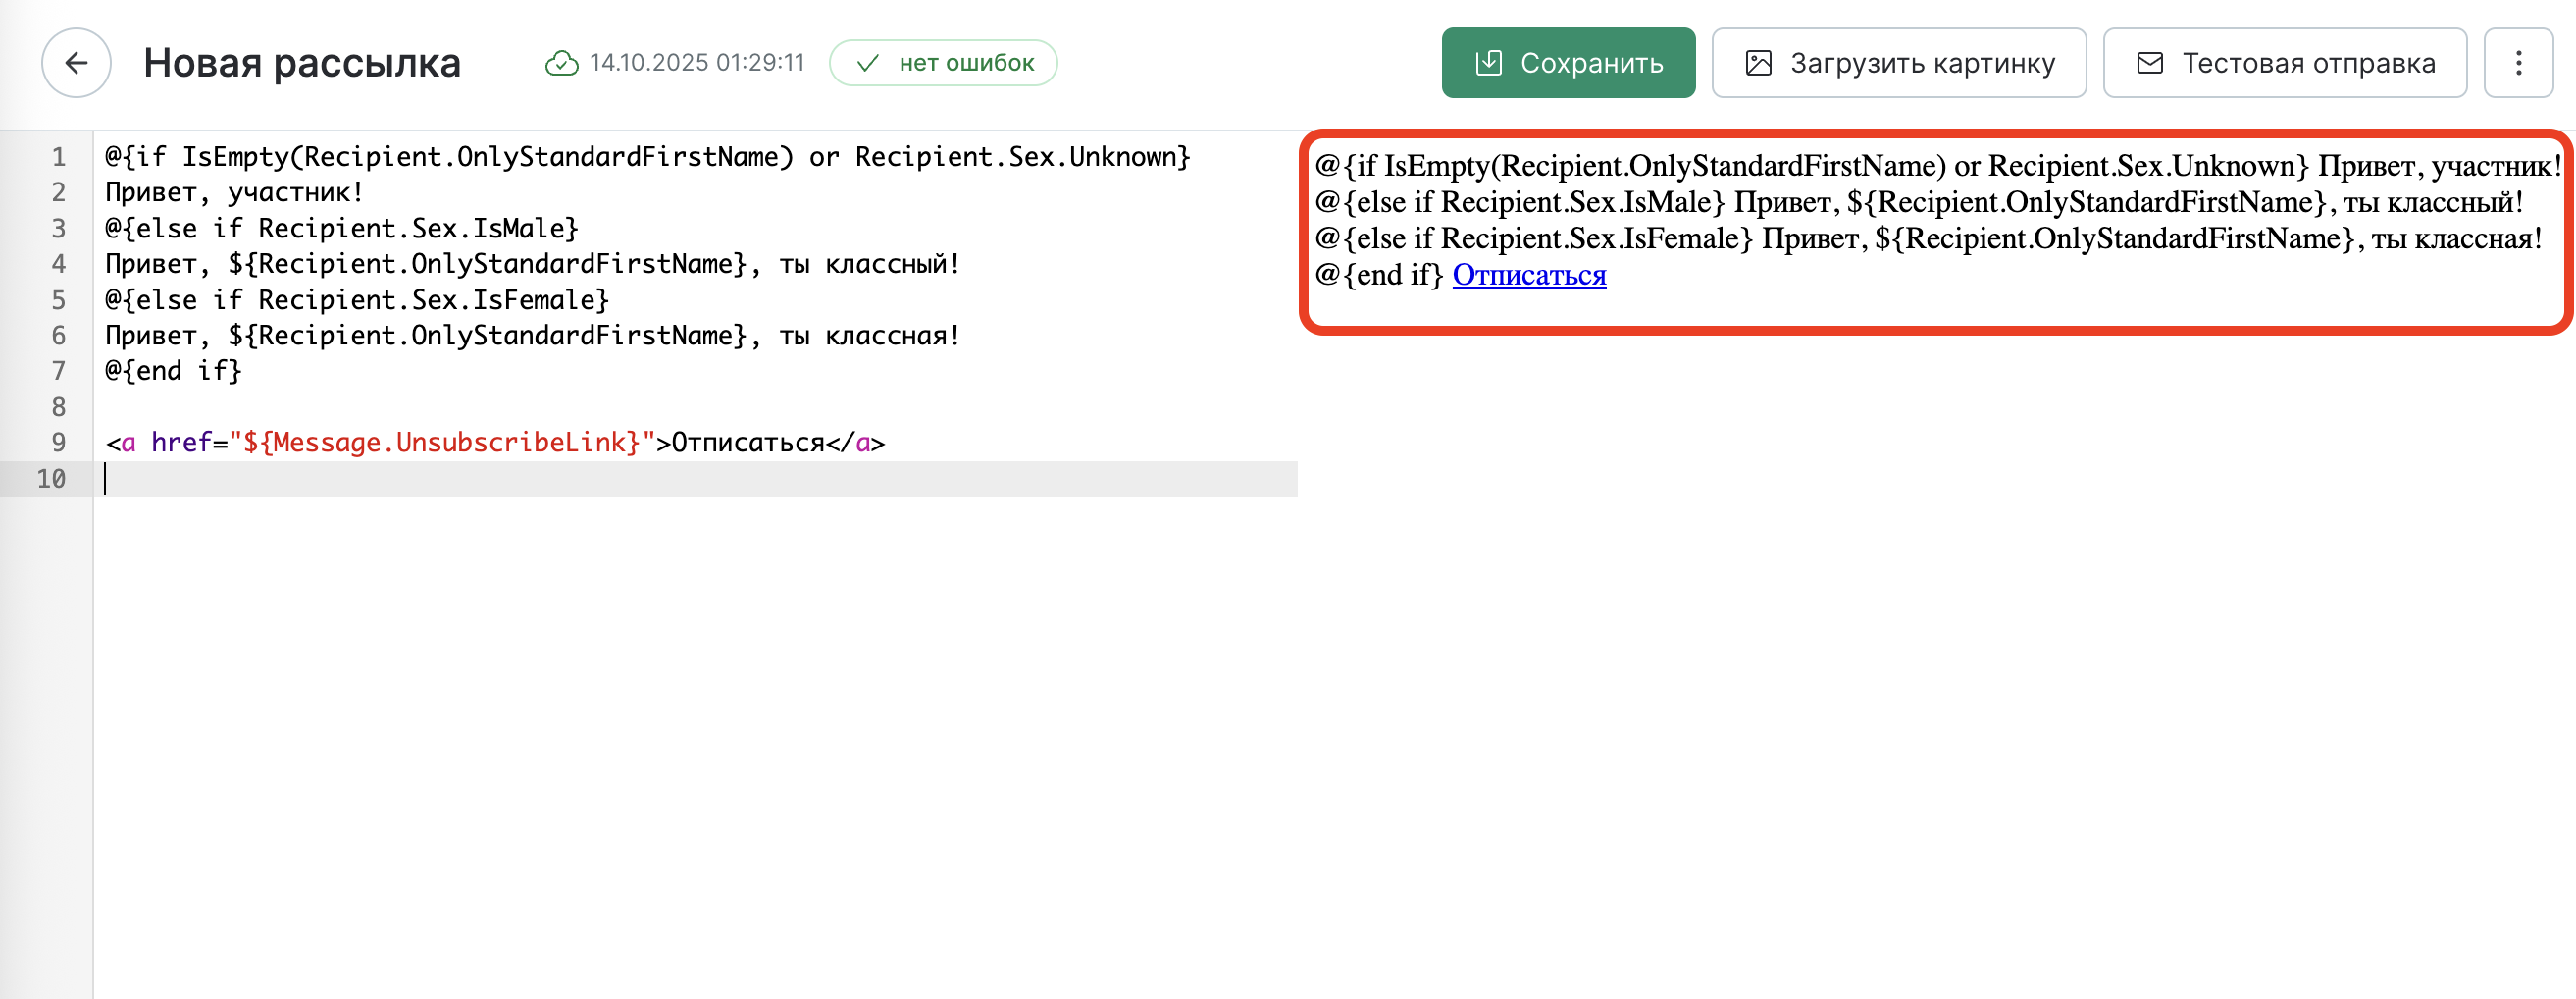Save the mailing with Сохранить
Image resolution: width=2576 pixels, height=999 pixels.
click(x=1567, y=63)
